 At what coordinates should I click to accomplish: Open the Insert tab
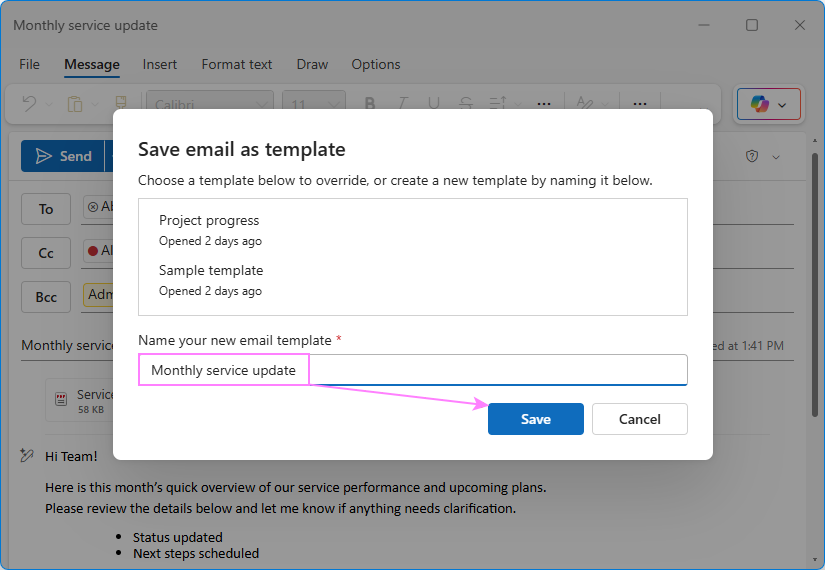pyautogui.click(x=159, y=64)
